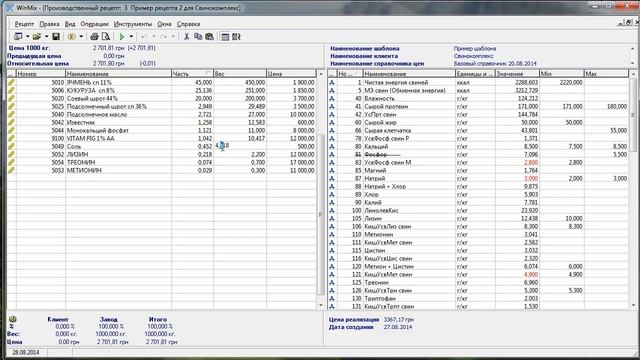The width and height of the screenshot is (640, 360).
Task: Click the pencil icon of КУКУРУЗА сп 8% row
Action: click(x=11, y=90)
